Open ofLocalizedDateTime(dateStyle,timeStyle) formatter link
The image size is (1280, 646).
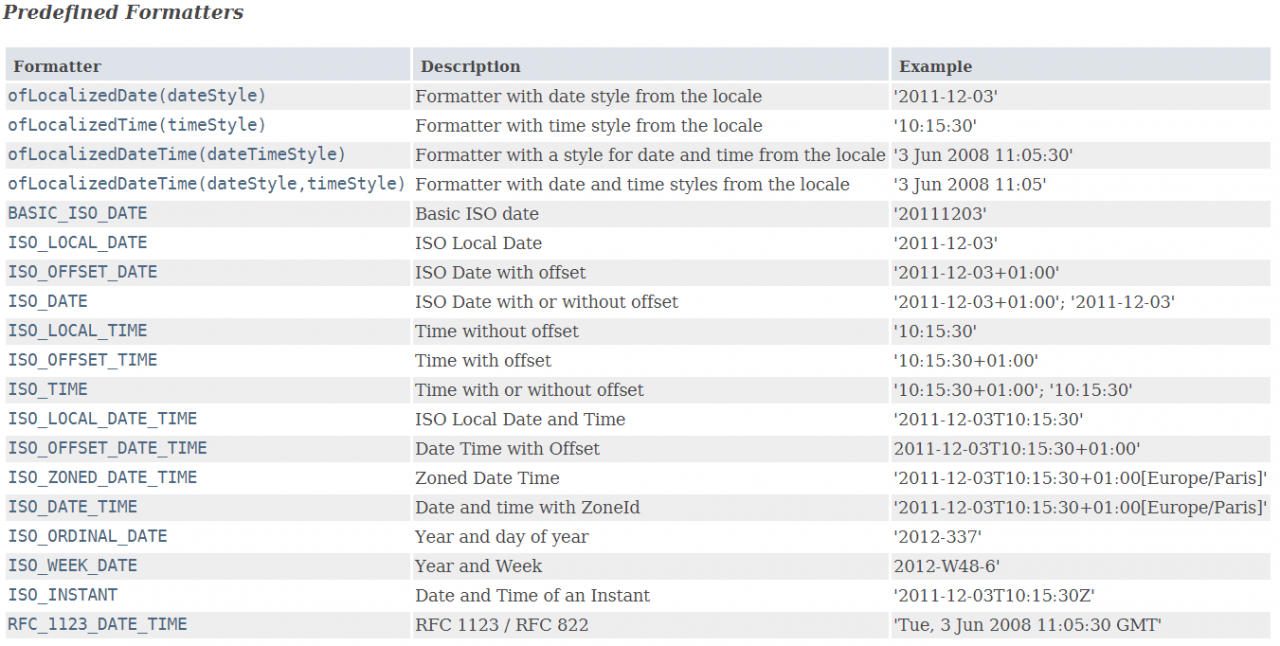206,184
